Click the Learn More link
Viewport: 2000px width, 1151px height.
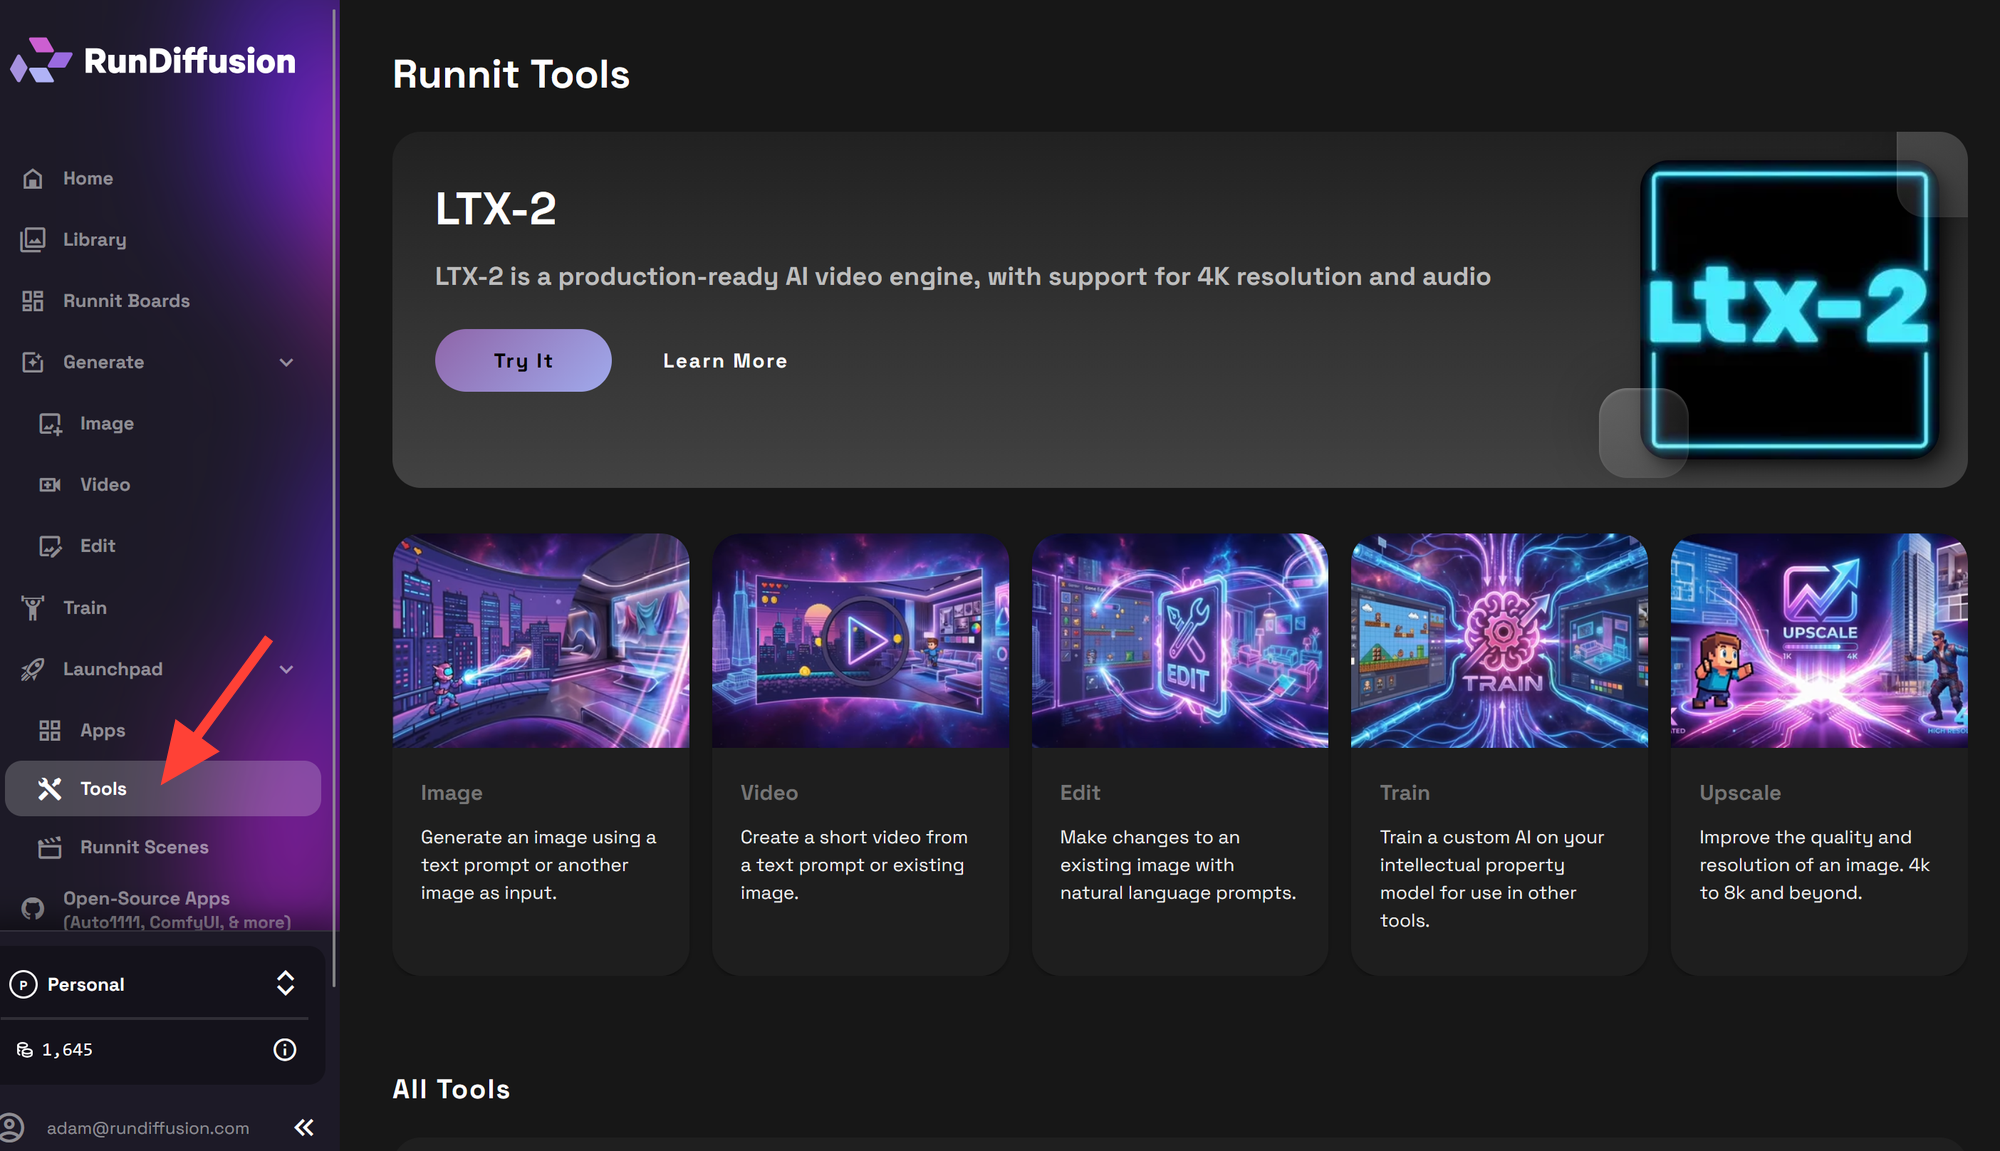(725, 361)
